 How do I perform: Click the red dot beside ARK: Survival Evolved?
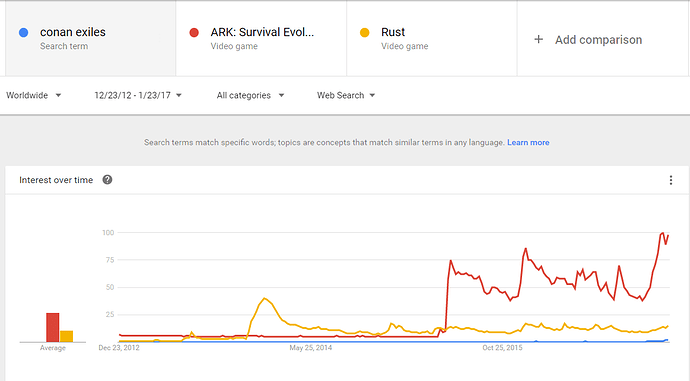(x=194, y=33)
